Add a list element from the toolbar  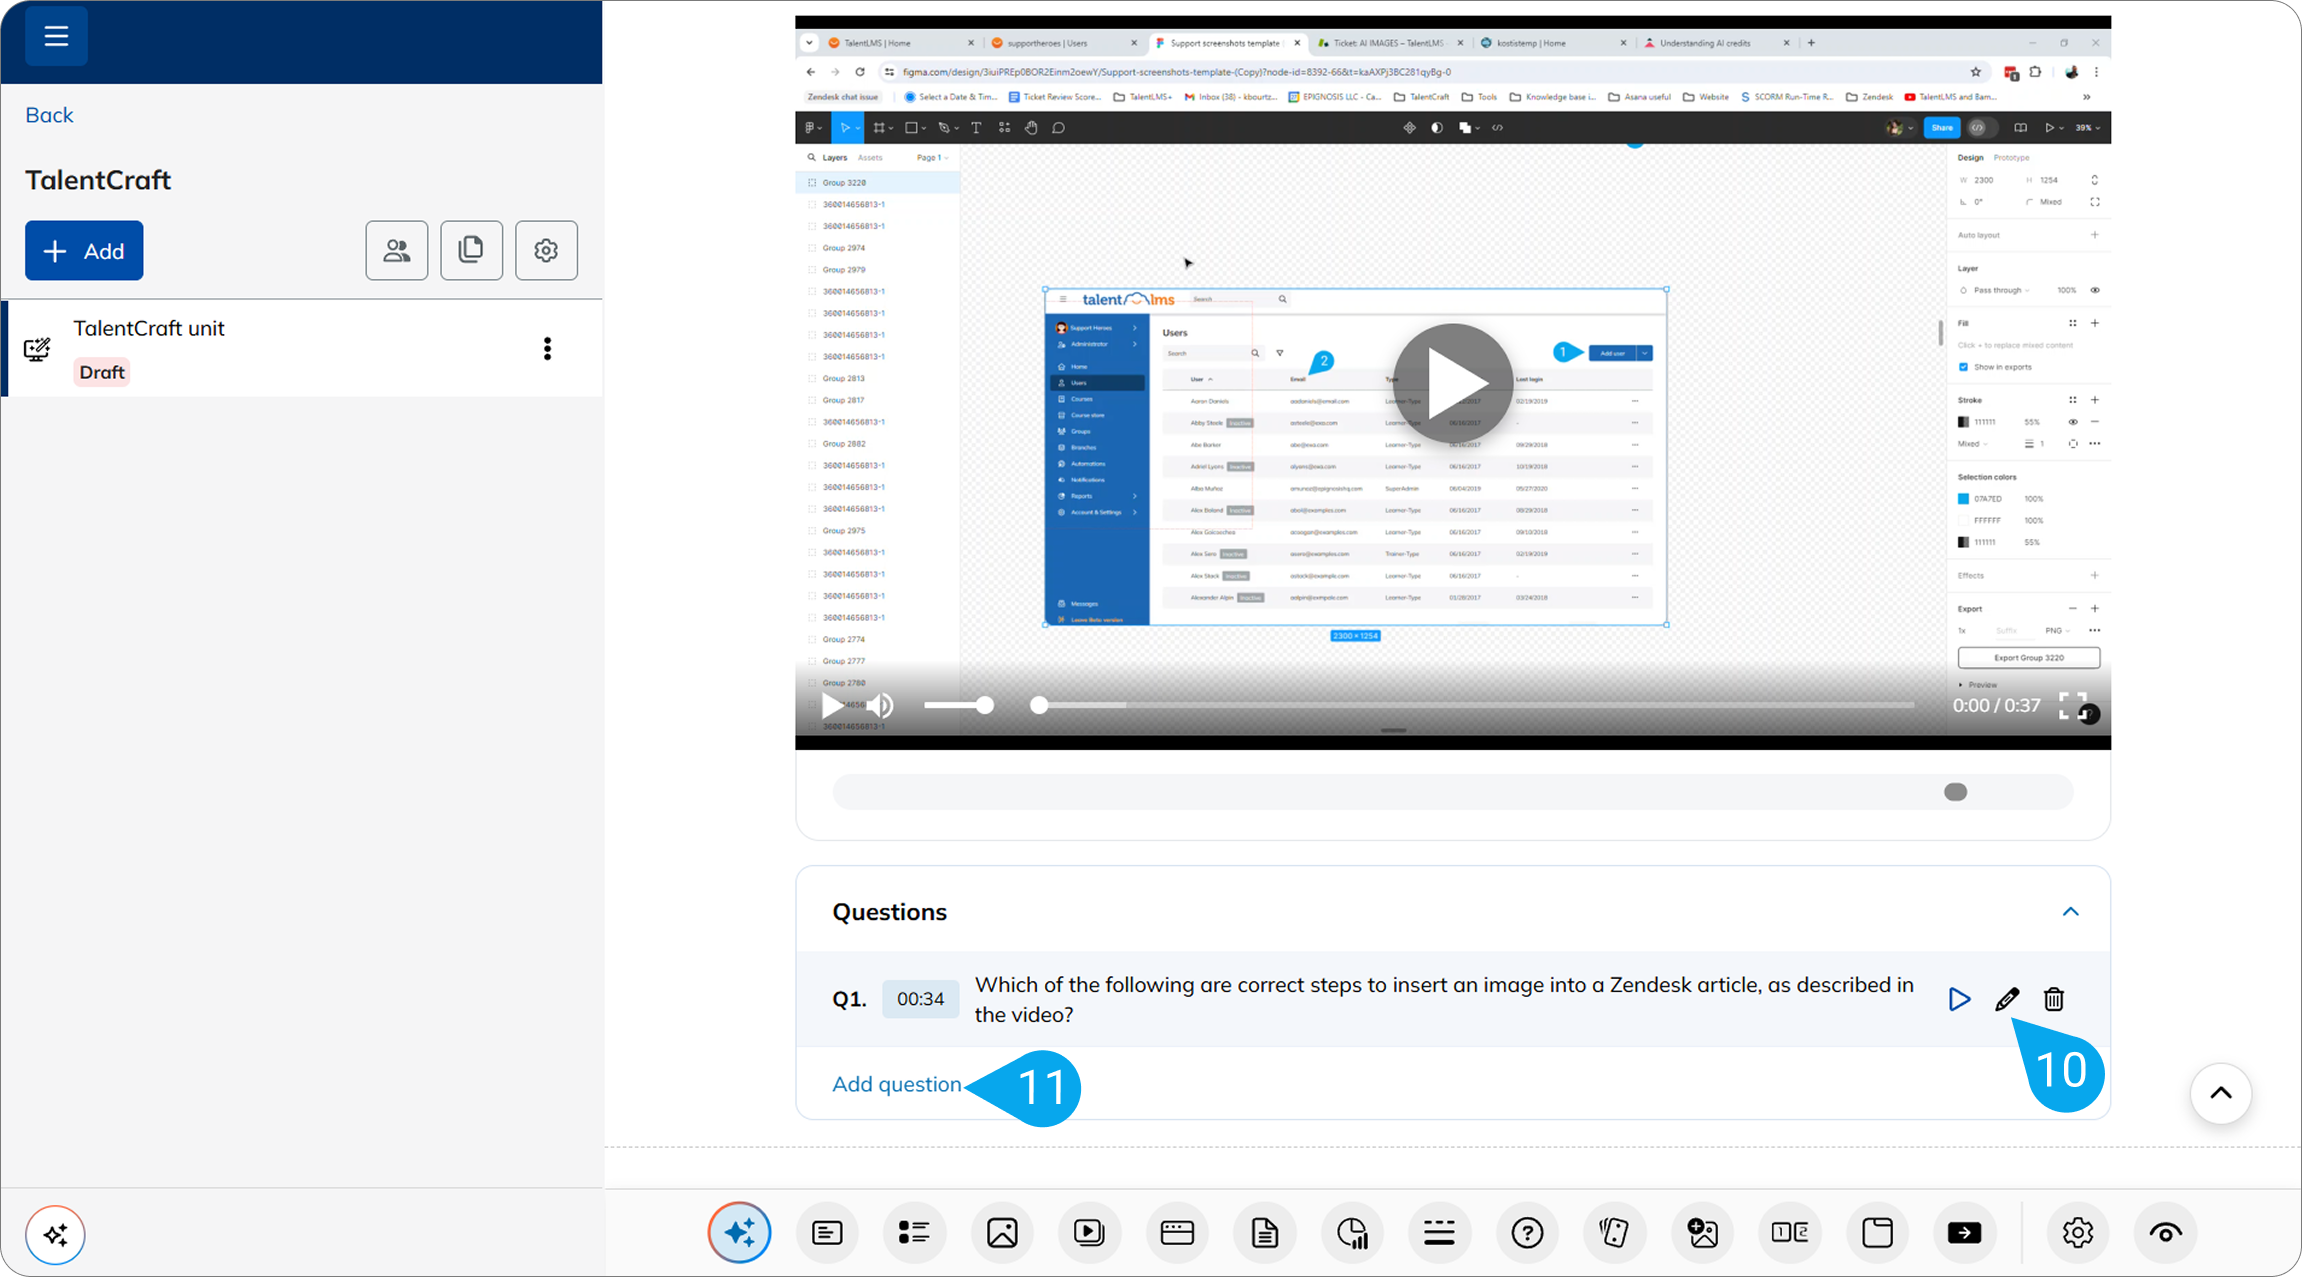pos(915,1233)
